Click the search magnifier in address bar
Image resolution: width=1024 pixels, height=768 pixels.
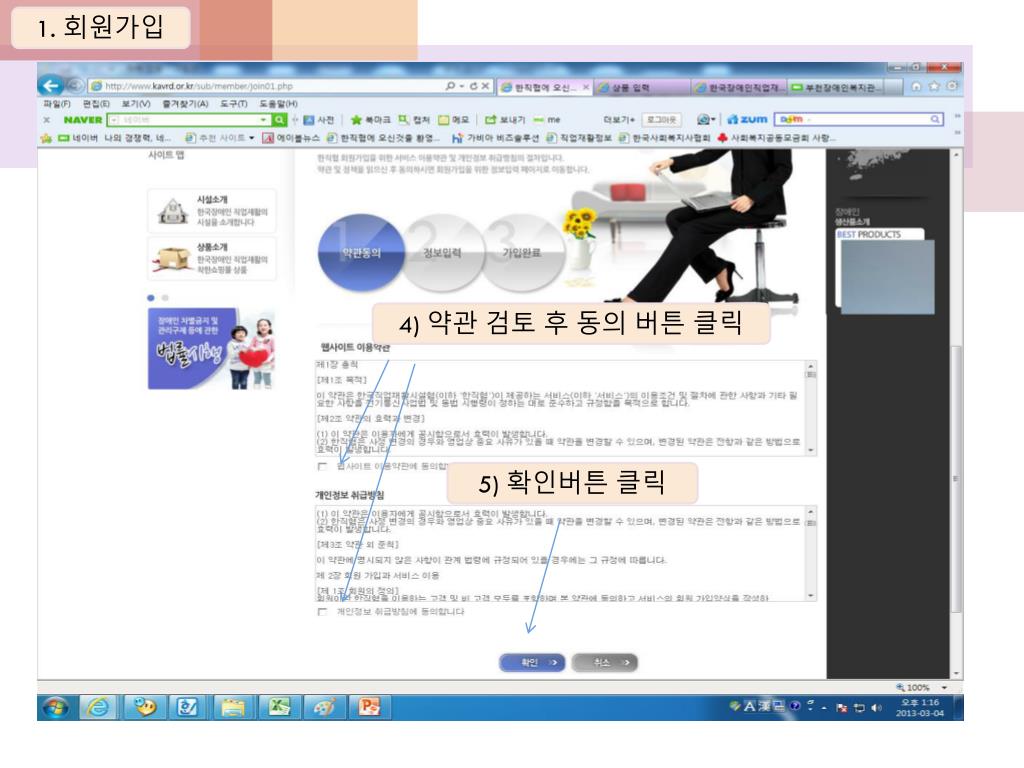[450, 86]
